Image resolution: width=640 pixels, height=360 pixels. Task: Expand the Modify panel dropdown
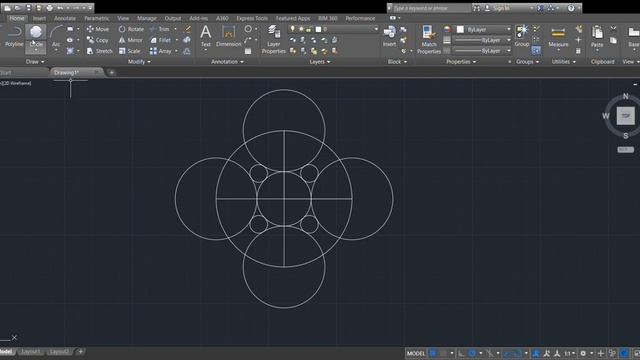tap(139, 62)
